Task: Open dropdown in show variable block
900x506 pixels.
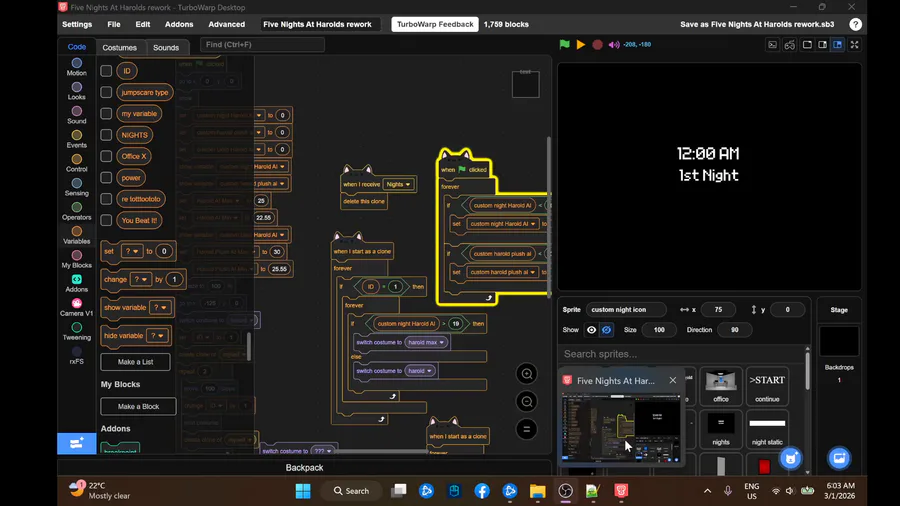Action: pos(160,308)
